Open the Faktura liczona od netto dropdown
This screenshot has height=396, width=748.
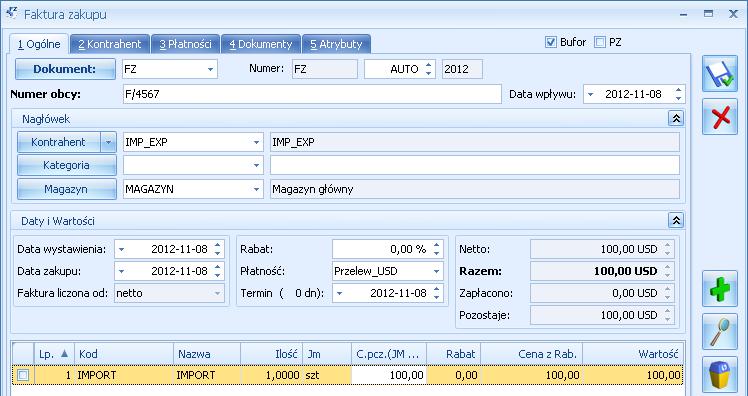point(218,293)
